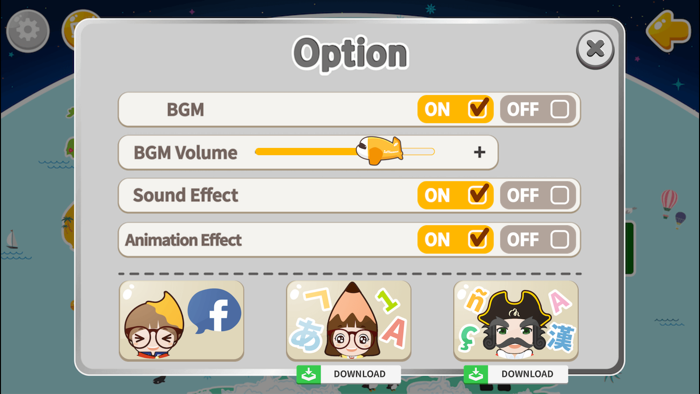Tap the Facebook character tile
700x394 pixels.
click(x=182, y=320)
